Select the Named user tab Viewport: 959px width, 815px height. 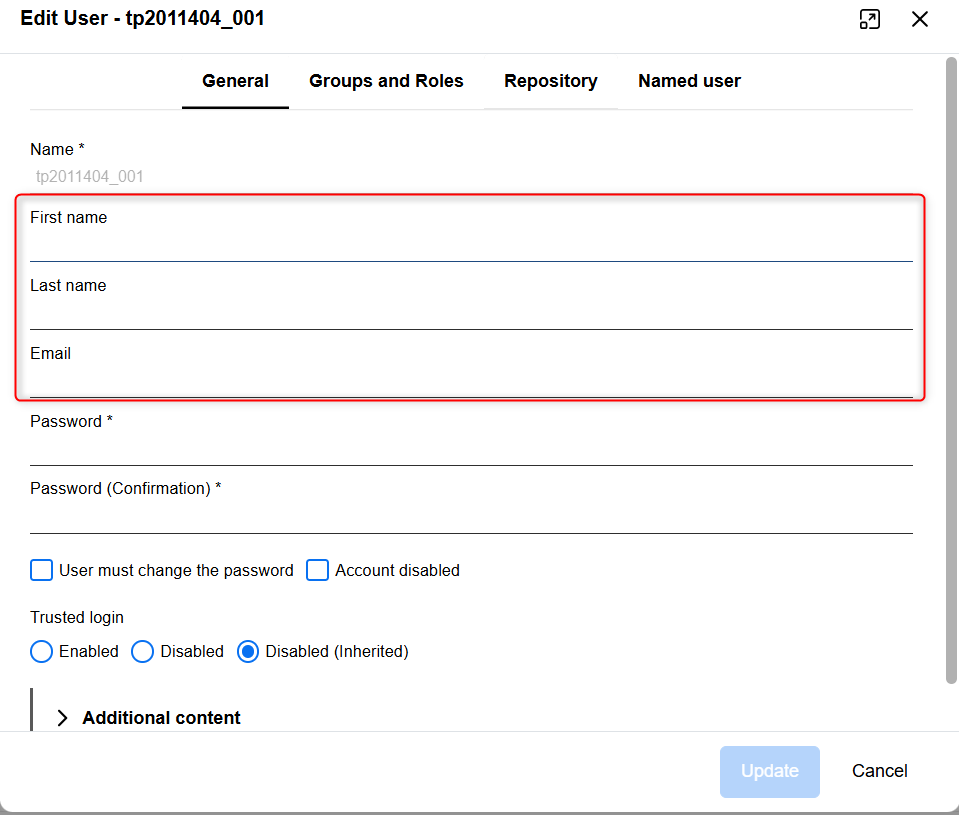click(x=689, y=81)
